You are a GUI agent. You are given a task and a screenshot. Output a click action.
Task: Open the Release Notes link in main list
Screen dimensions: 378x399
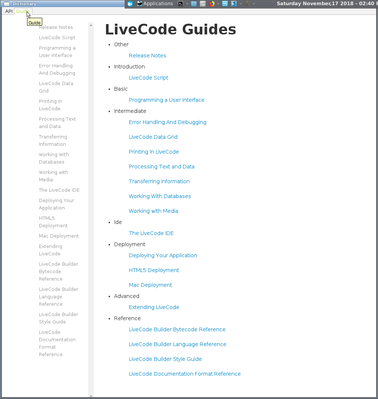click(147, 56)
